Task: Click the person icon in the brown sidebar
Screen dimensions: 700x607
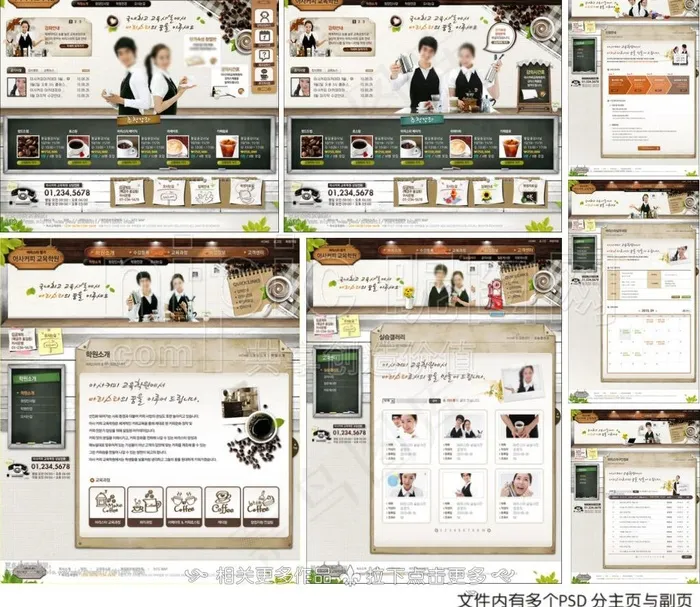Action: 265,16
